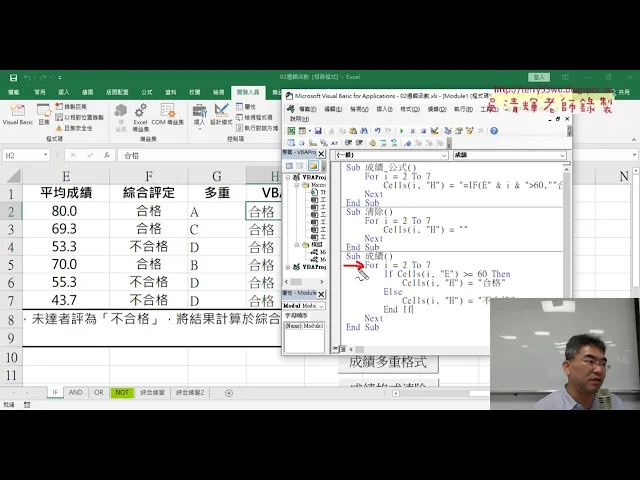
Task: Click the select-all corner of worksheet
Action: (x=11, y=176)
